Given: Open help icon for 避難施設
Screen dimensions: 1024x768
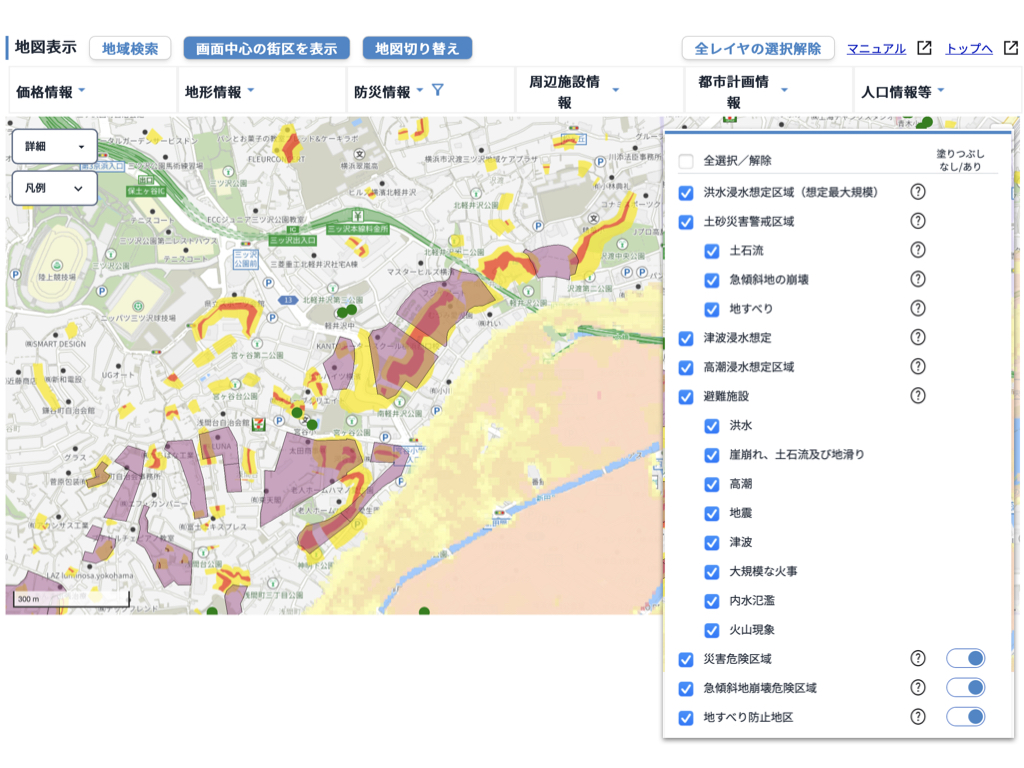Looking at the screenshot, I should (x=917, y=396).
